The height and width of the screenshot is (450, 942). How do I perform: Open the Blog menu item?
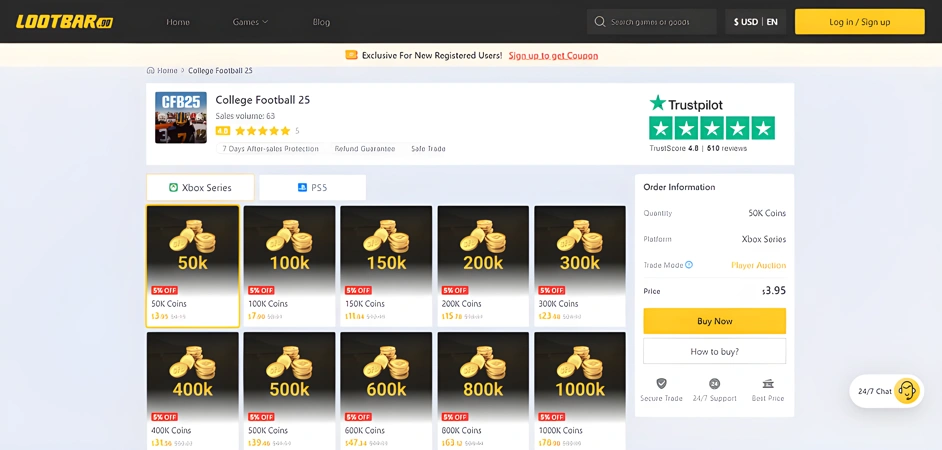[321, 22]
